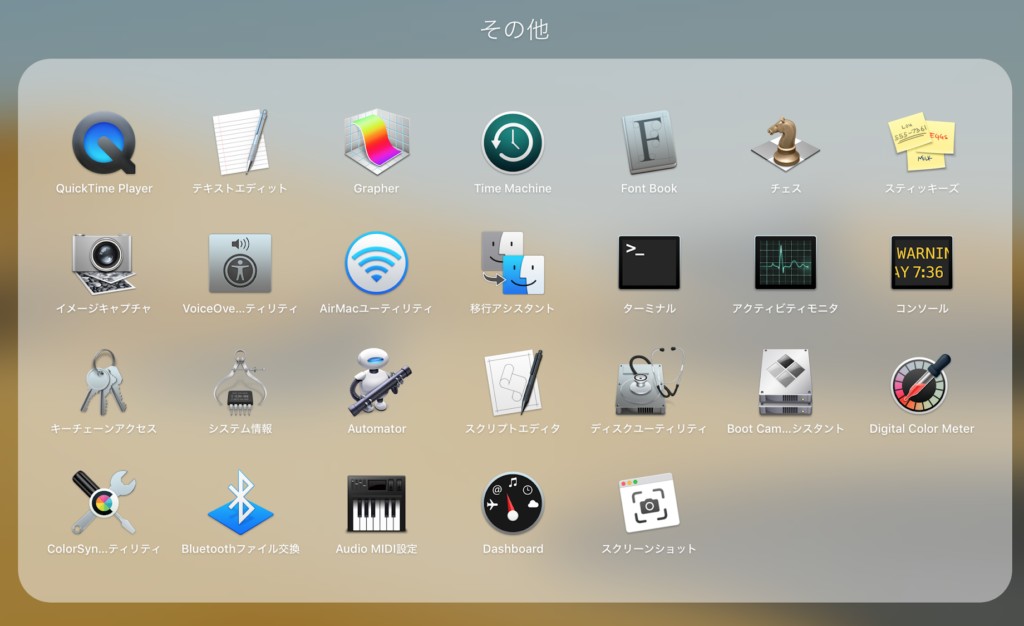
Task: Launch Boot Camp アシスタント icon
Action: click(785, 383)
